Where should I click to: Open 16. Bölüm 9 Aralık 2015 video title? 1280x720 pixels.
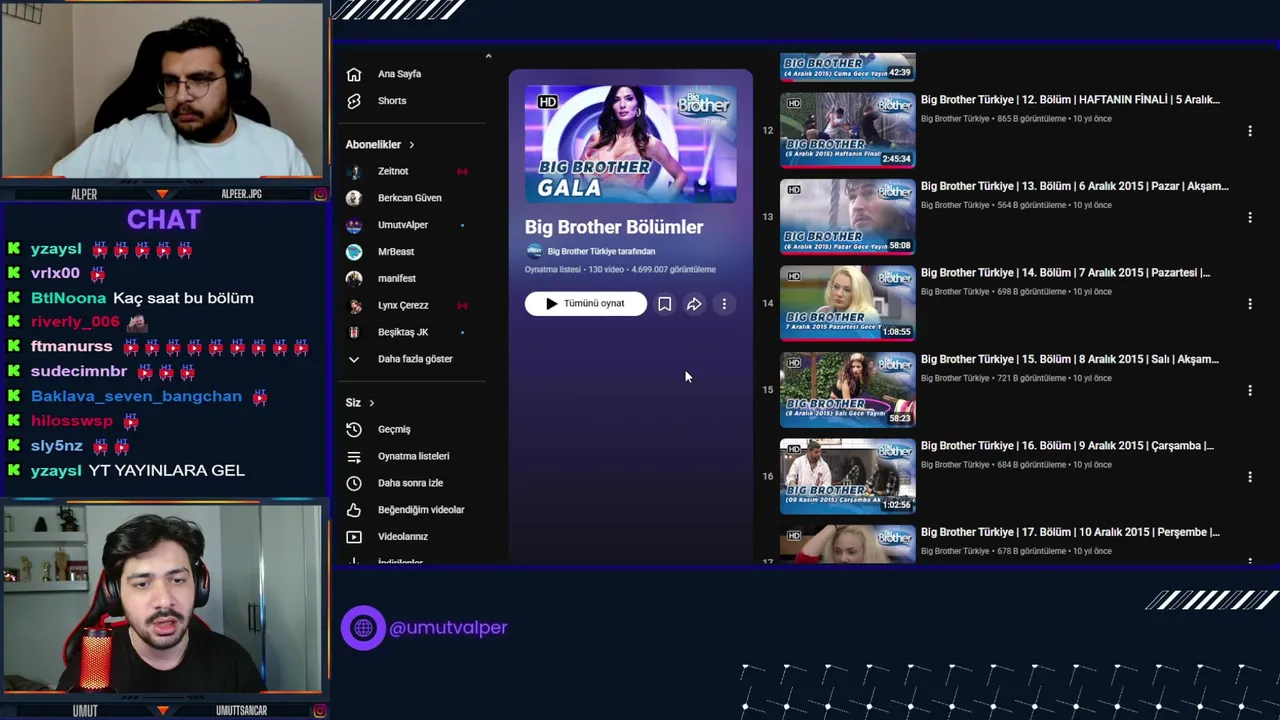click(1067, 445)
